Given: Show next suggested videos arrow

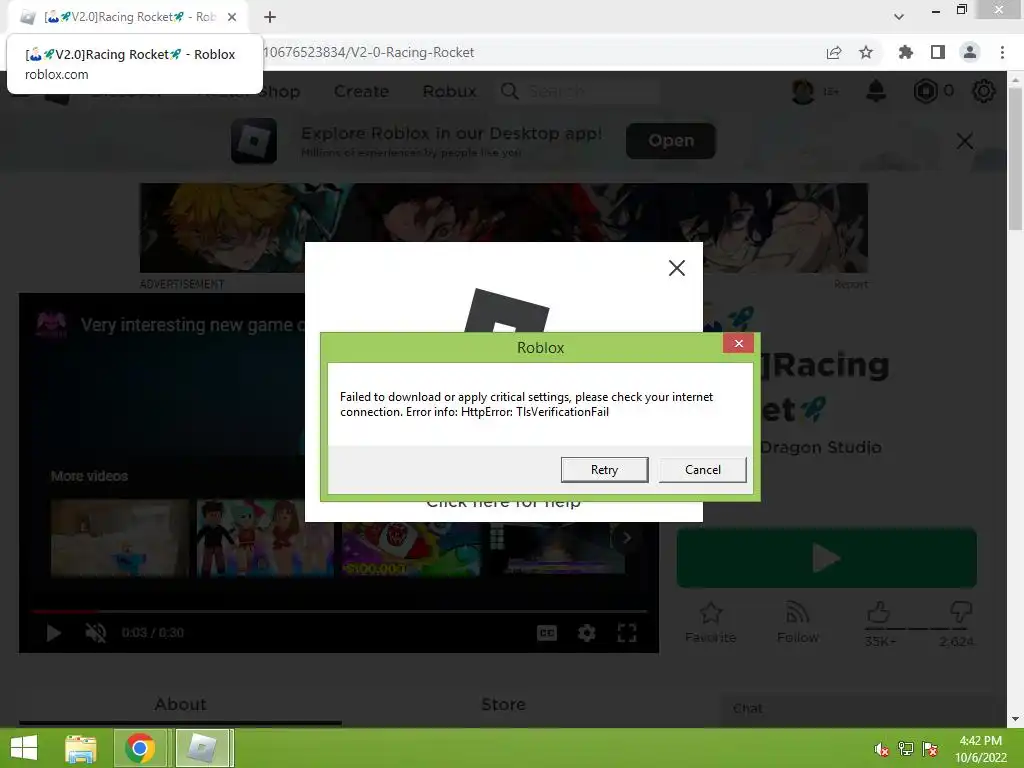Looking at the screenshot, I should point(626,538).
